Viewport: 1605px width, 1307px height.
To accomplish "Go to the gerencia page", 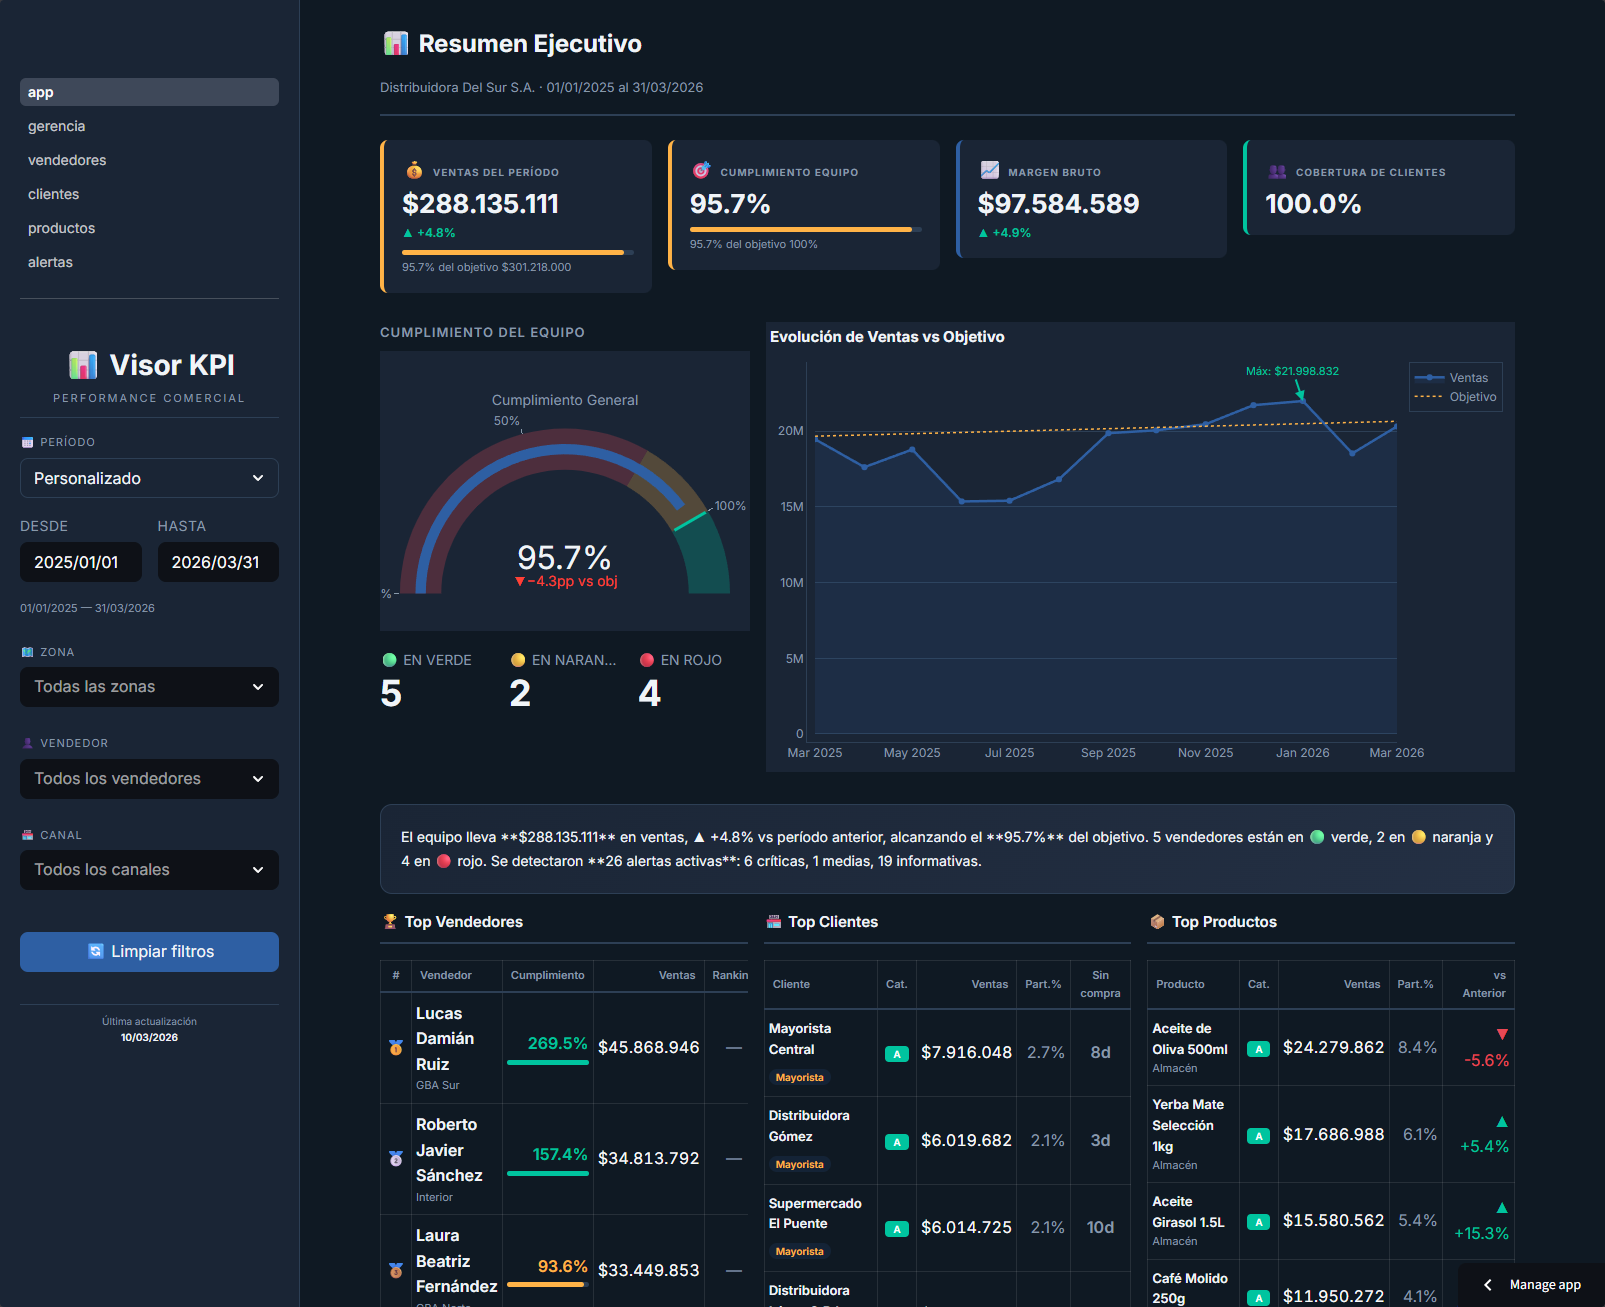I will coord(149,126).
